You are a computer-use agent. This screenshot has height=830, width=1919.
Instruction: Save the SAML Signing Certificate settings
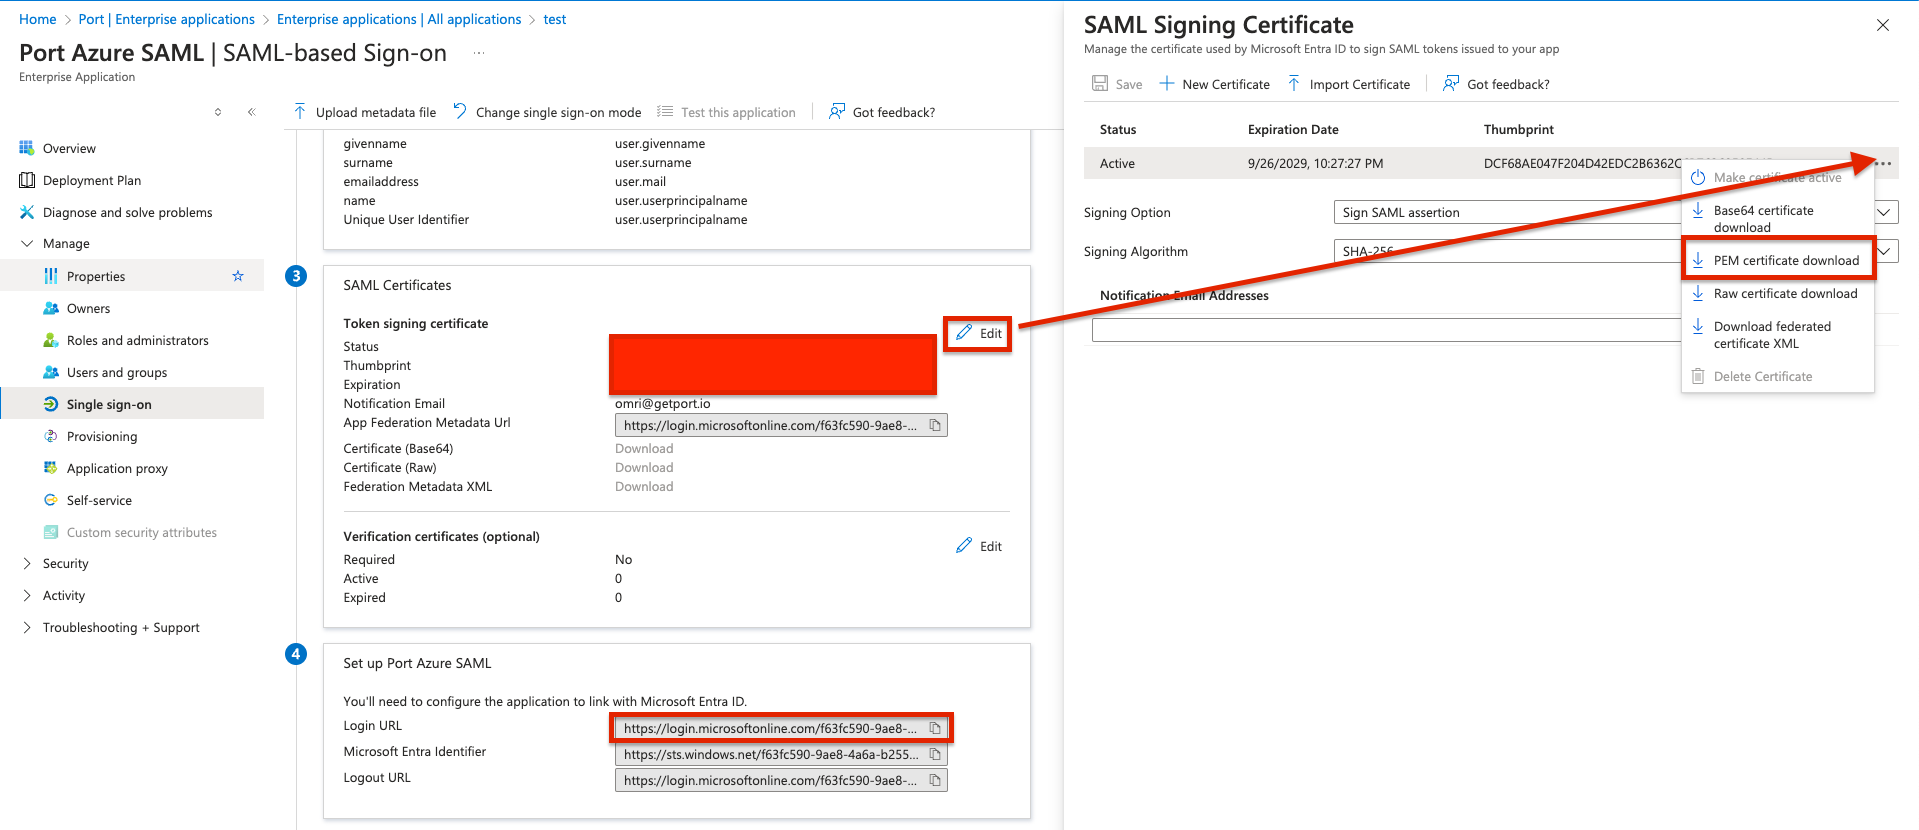coord(1117,84)
